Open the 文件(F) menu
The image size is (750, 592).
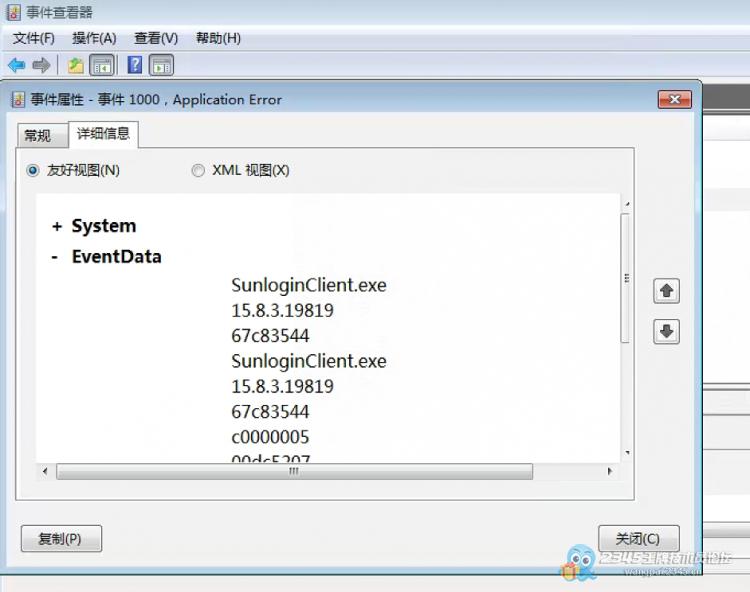(33, 38)
